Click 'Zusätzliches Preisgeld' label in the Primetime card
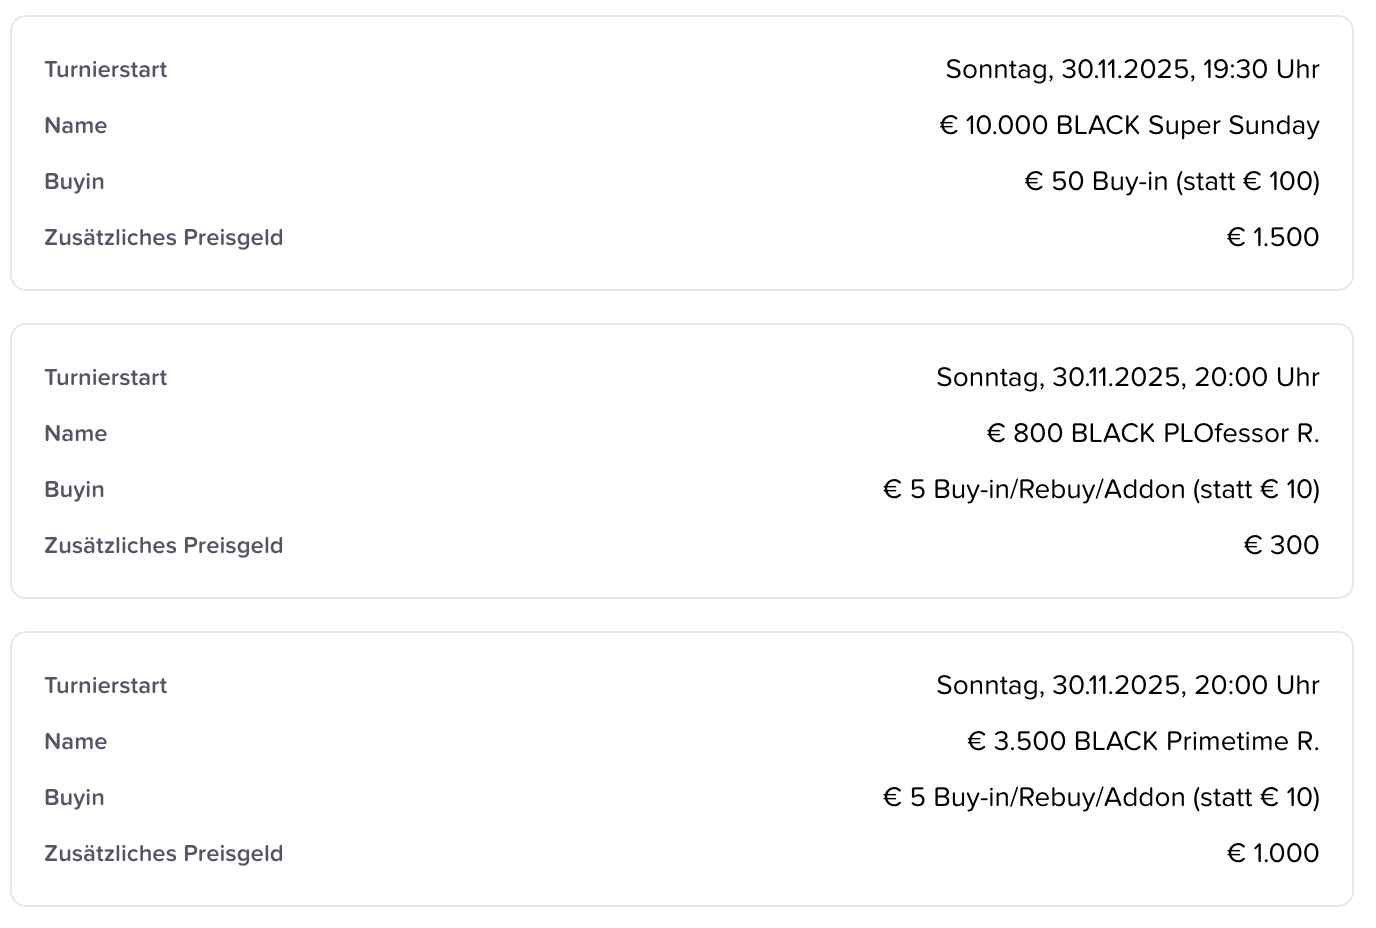 (164, 853)
